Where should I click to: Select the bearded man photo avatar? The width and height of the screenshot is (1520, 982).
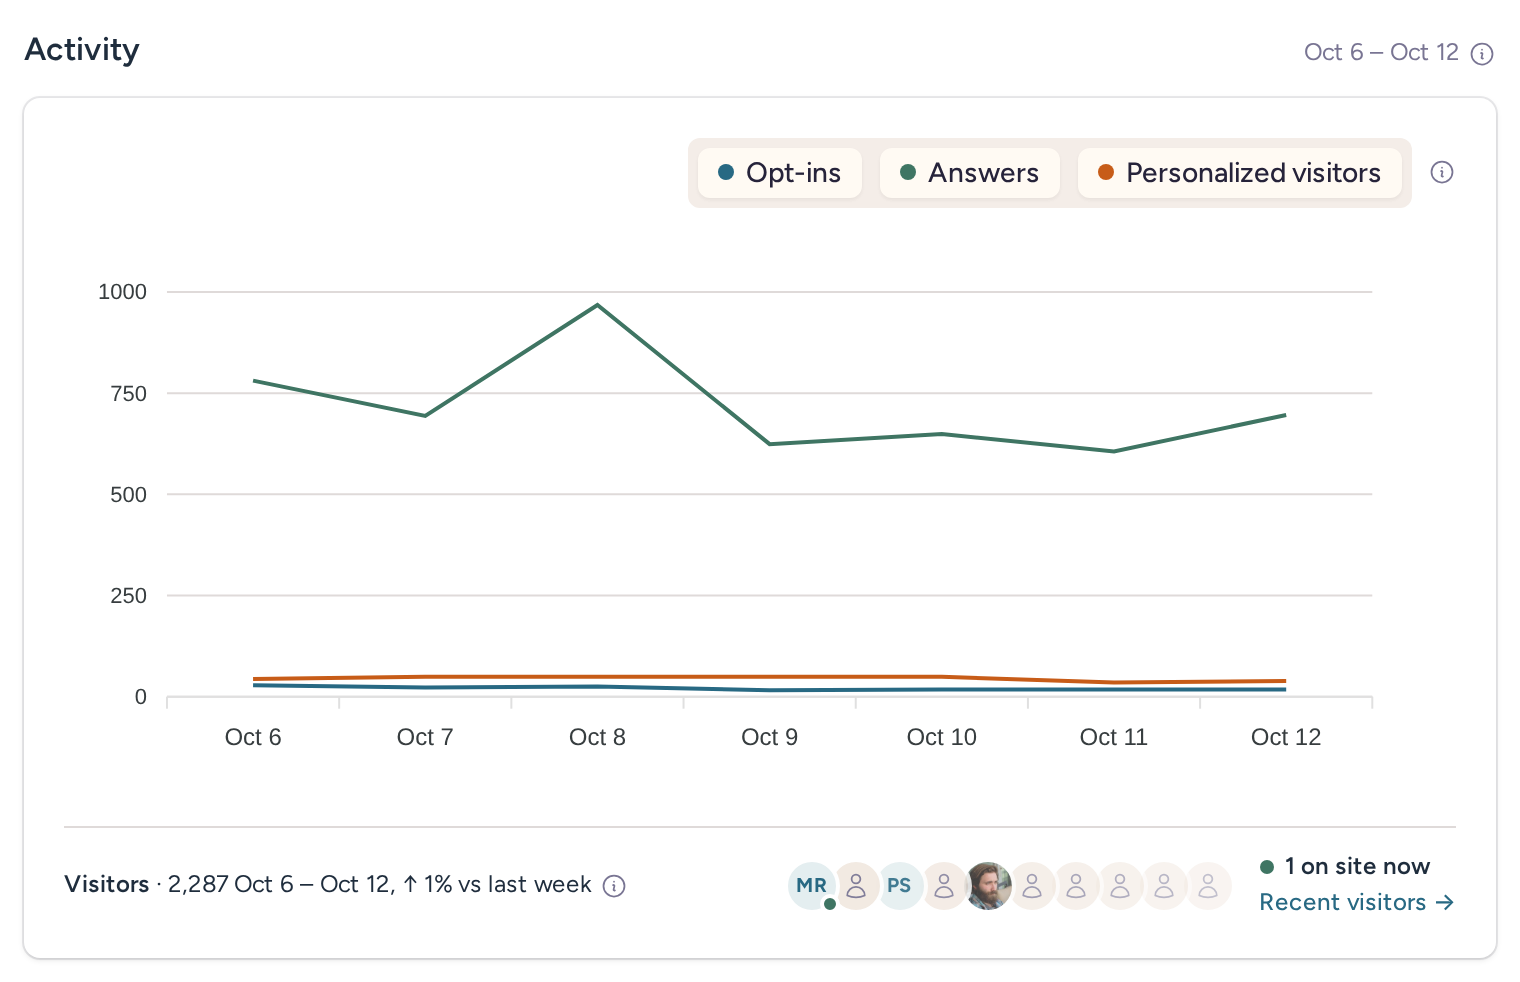click(x=988, y=885)
